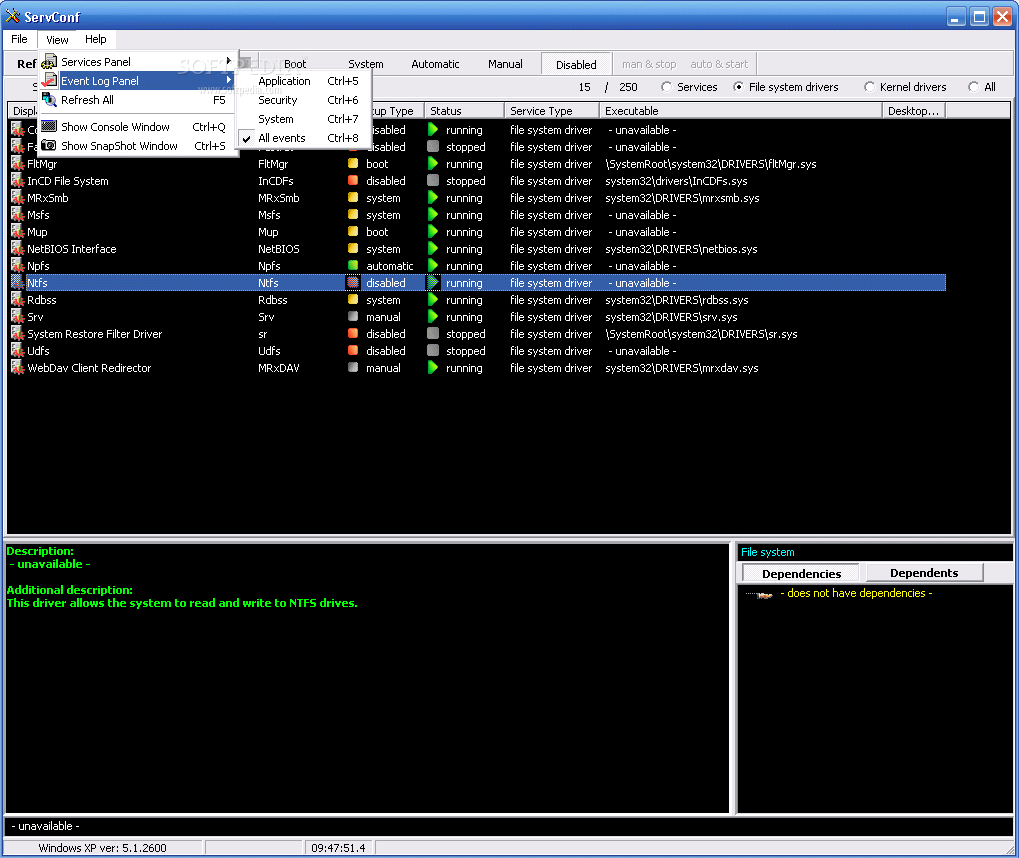Click the yellow system startup swatch for MRxSmb
This screenshot has height=858, width=1019.
click(x=353, y=197)
